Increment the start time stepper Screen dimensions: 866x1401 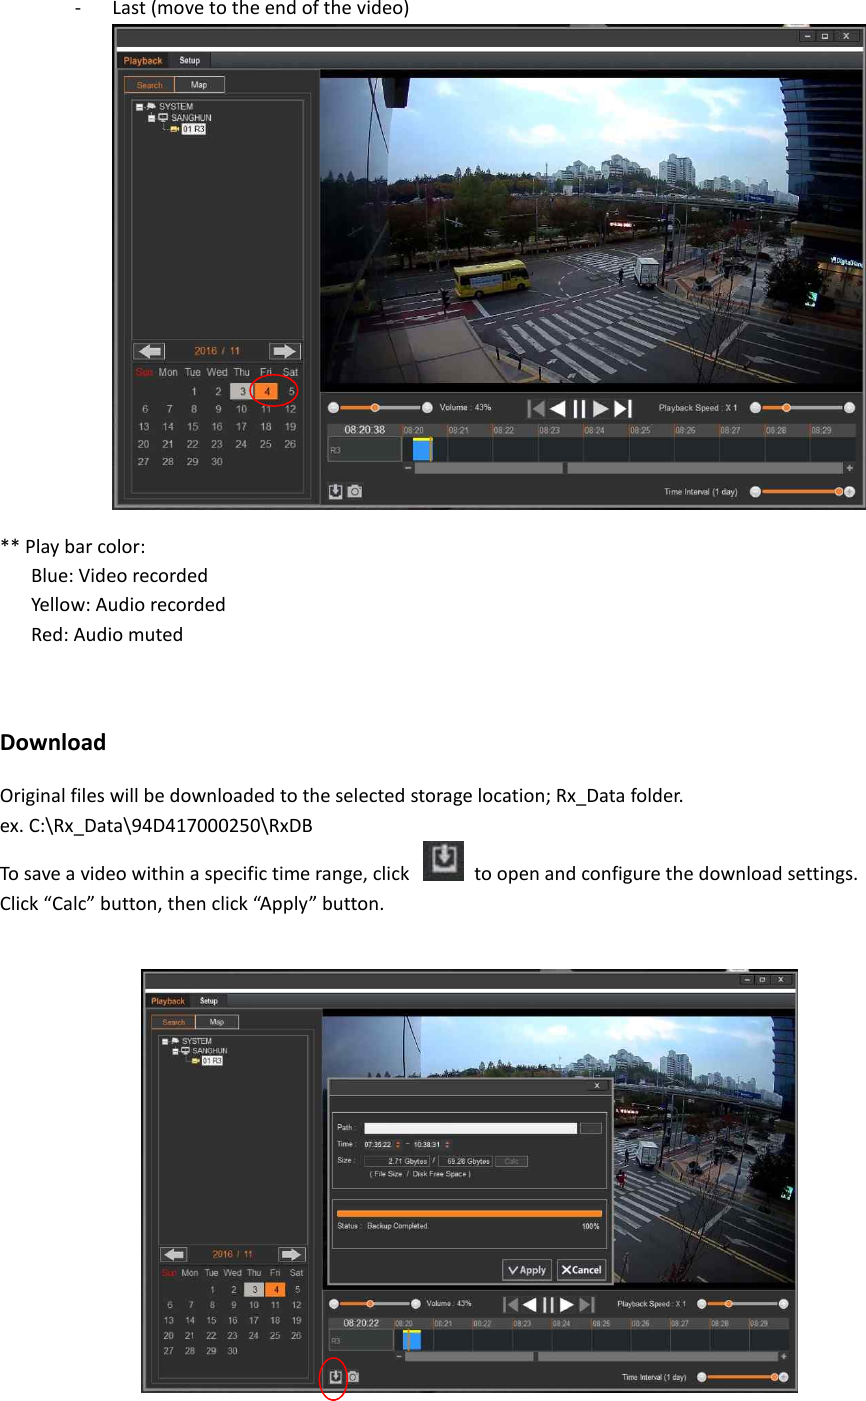[x=398, y=1141]
